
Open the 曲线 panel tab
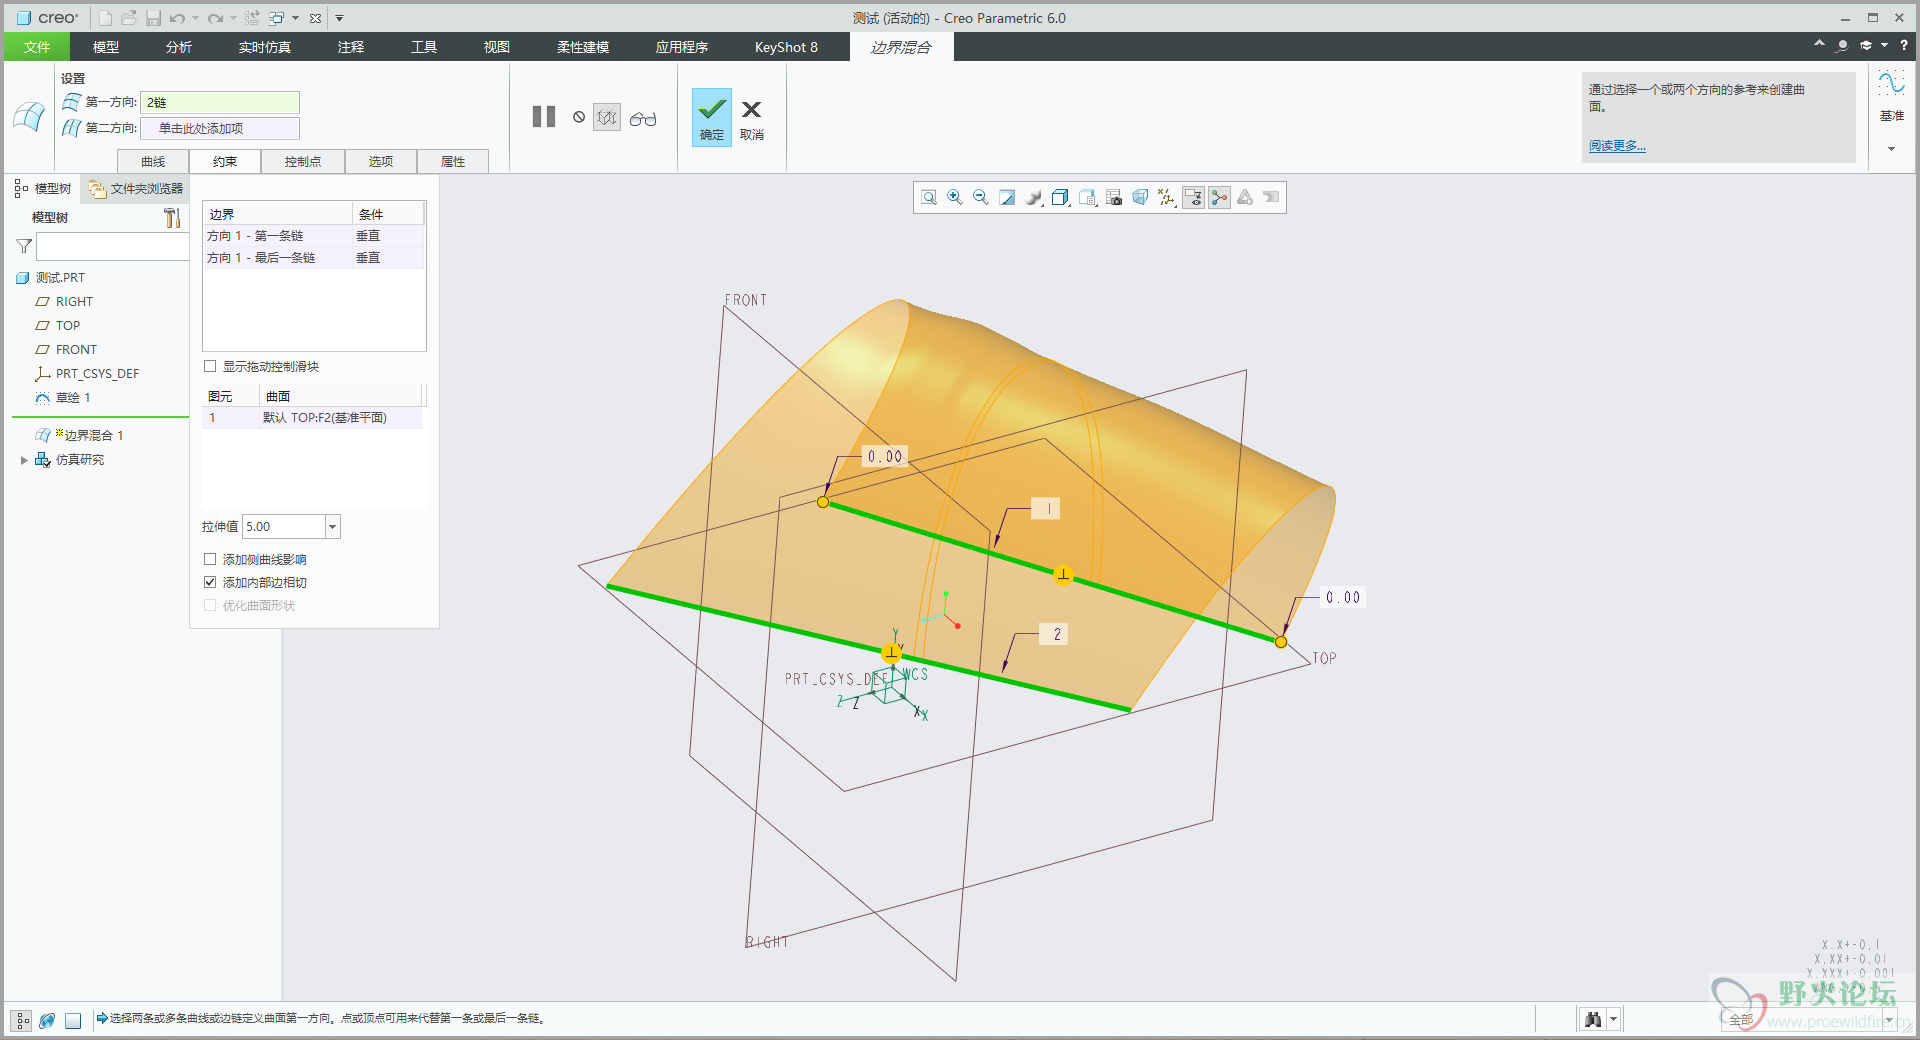click(x=153, y=161)
